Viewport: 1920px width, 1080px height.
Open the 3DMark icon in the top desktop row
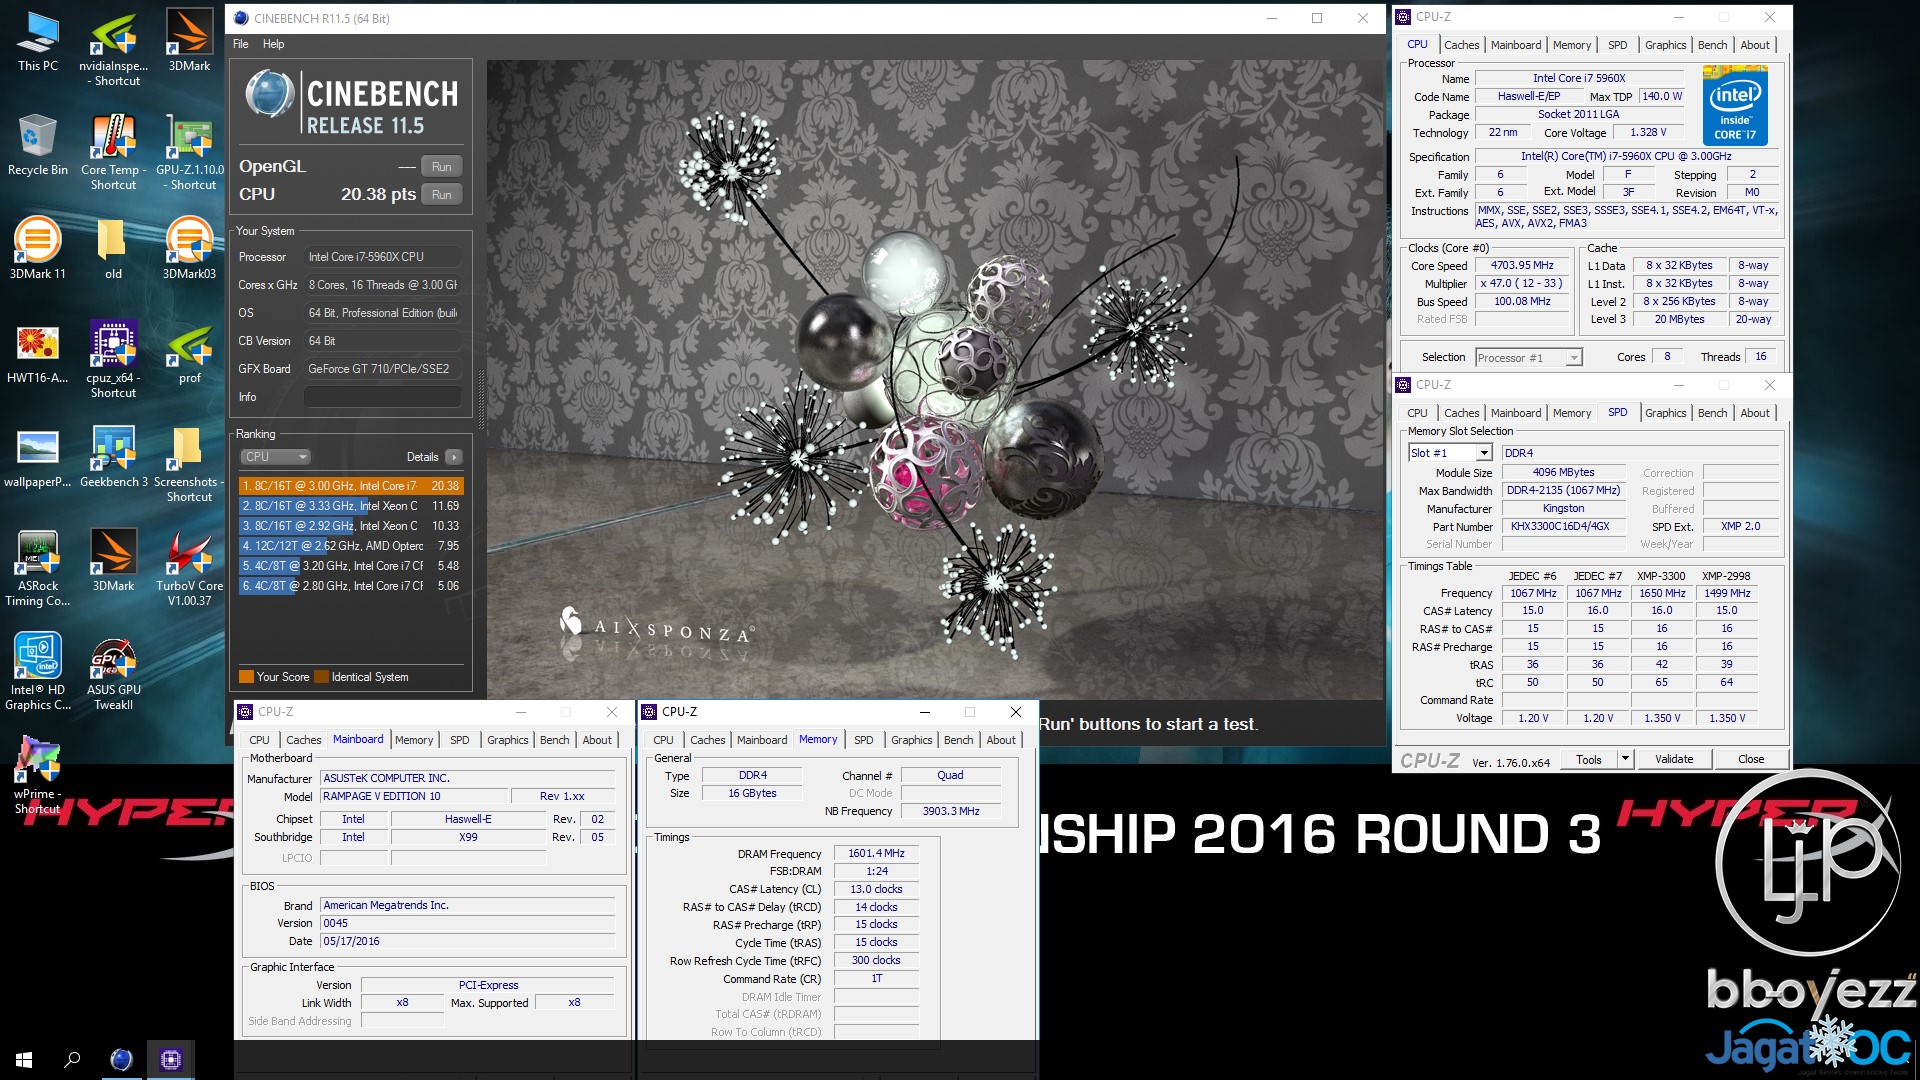click(x=189, y=42)
